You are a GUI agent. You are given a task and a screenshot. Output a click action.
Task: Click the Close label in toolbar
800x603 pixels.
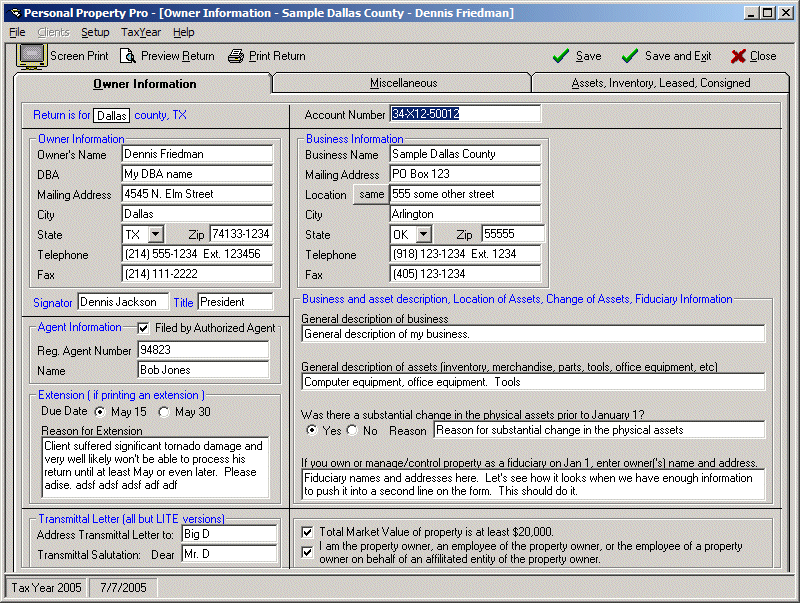[763, 56]
